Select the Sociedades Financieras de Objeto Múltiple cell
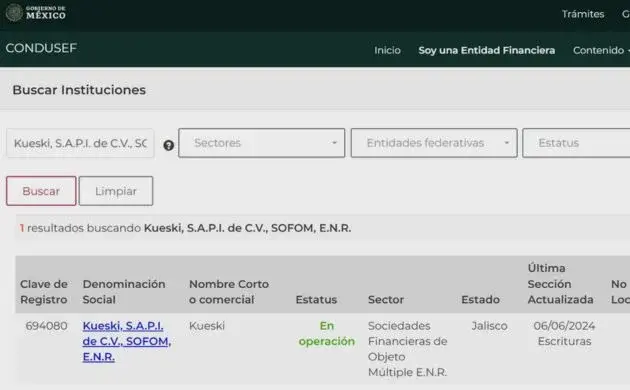This screenshot has width=630, height=390. (x=407, y=349)
